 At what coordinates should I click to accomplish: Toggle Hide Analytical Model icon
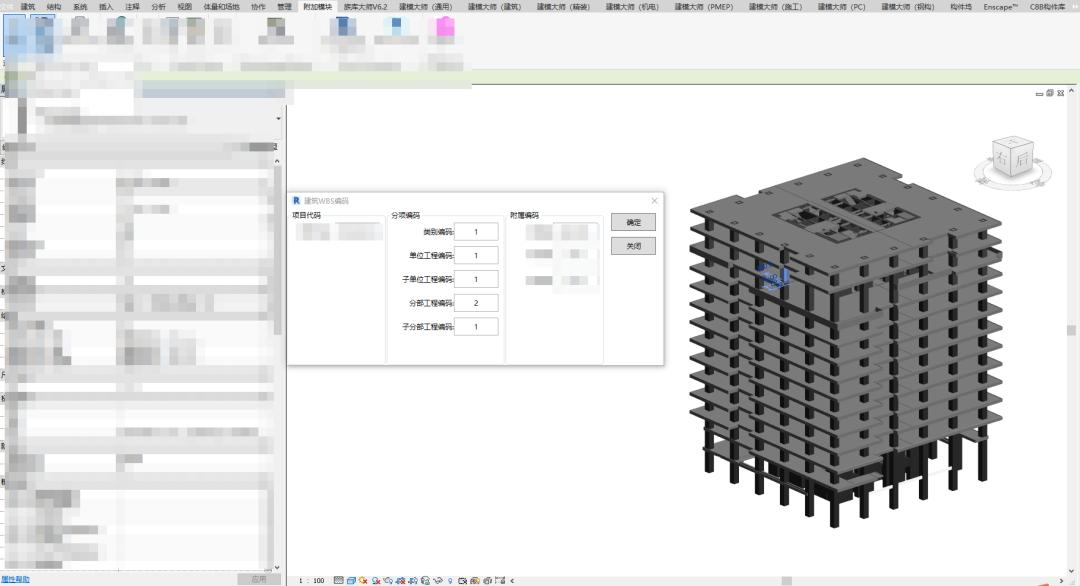[x=475, y=580]
